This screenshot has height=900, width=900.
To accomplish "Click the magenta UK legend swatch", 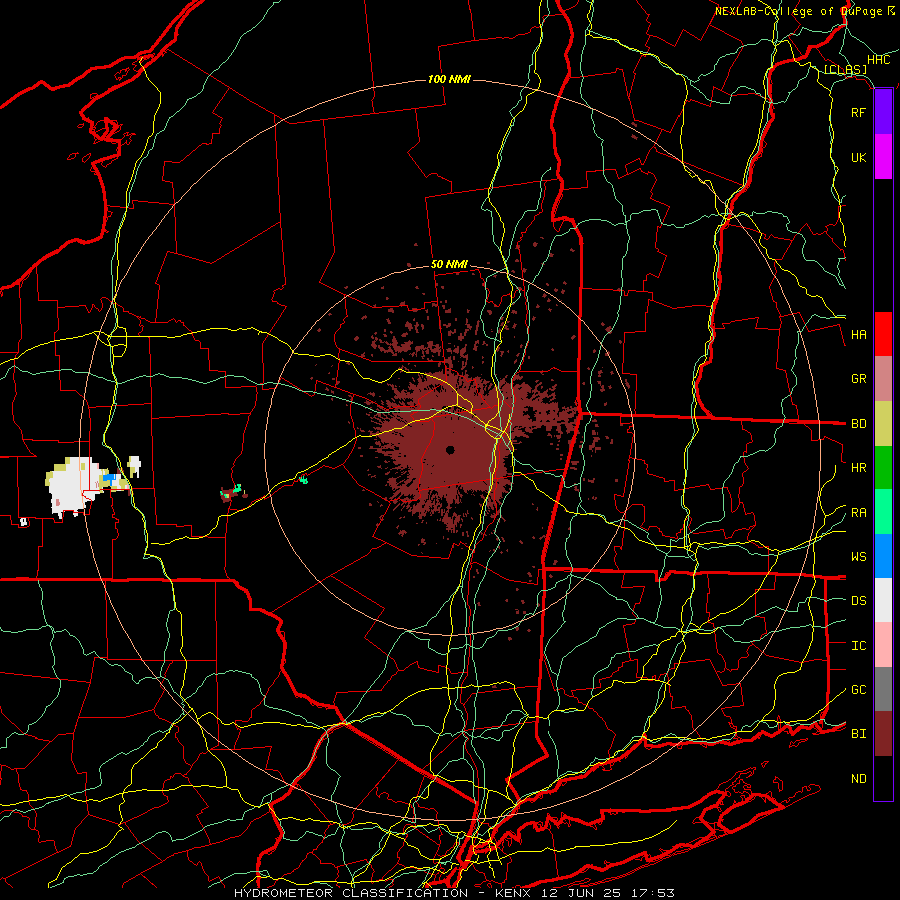I will (883, 157).
